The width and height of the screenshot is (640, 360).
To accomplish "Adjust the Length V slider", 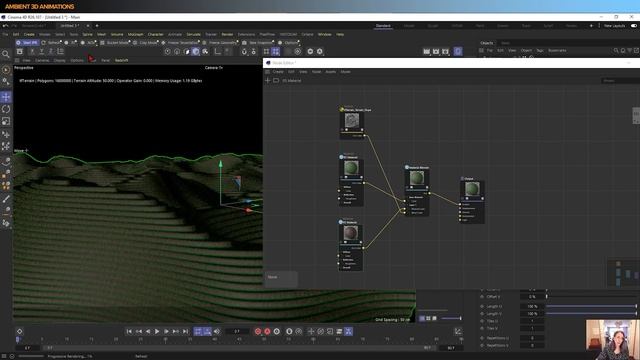I will (591, 313).
